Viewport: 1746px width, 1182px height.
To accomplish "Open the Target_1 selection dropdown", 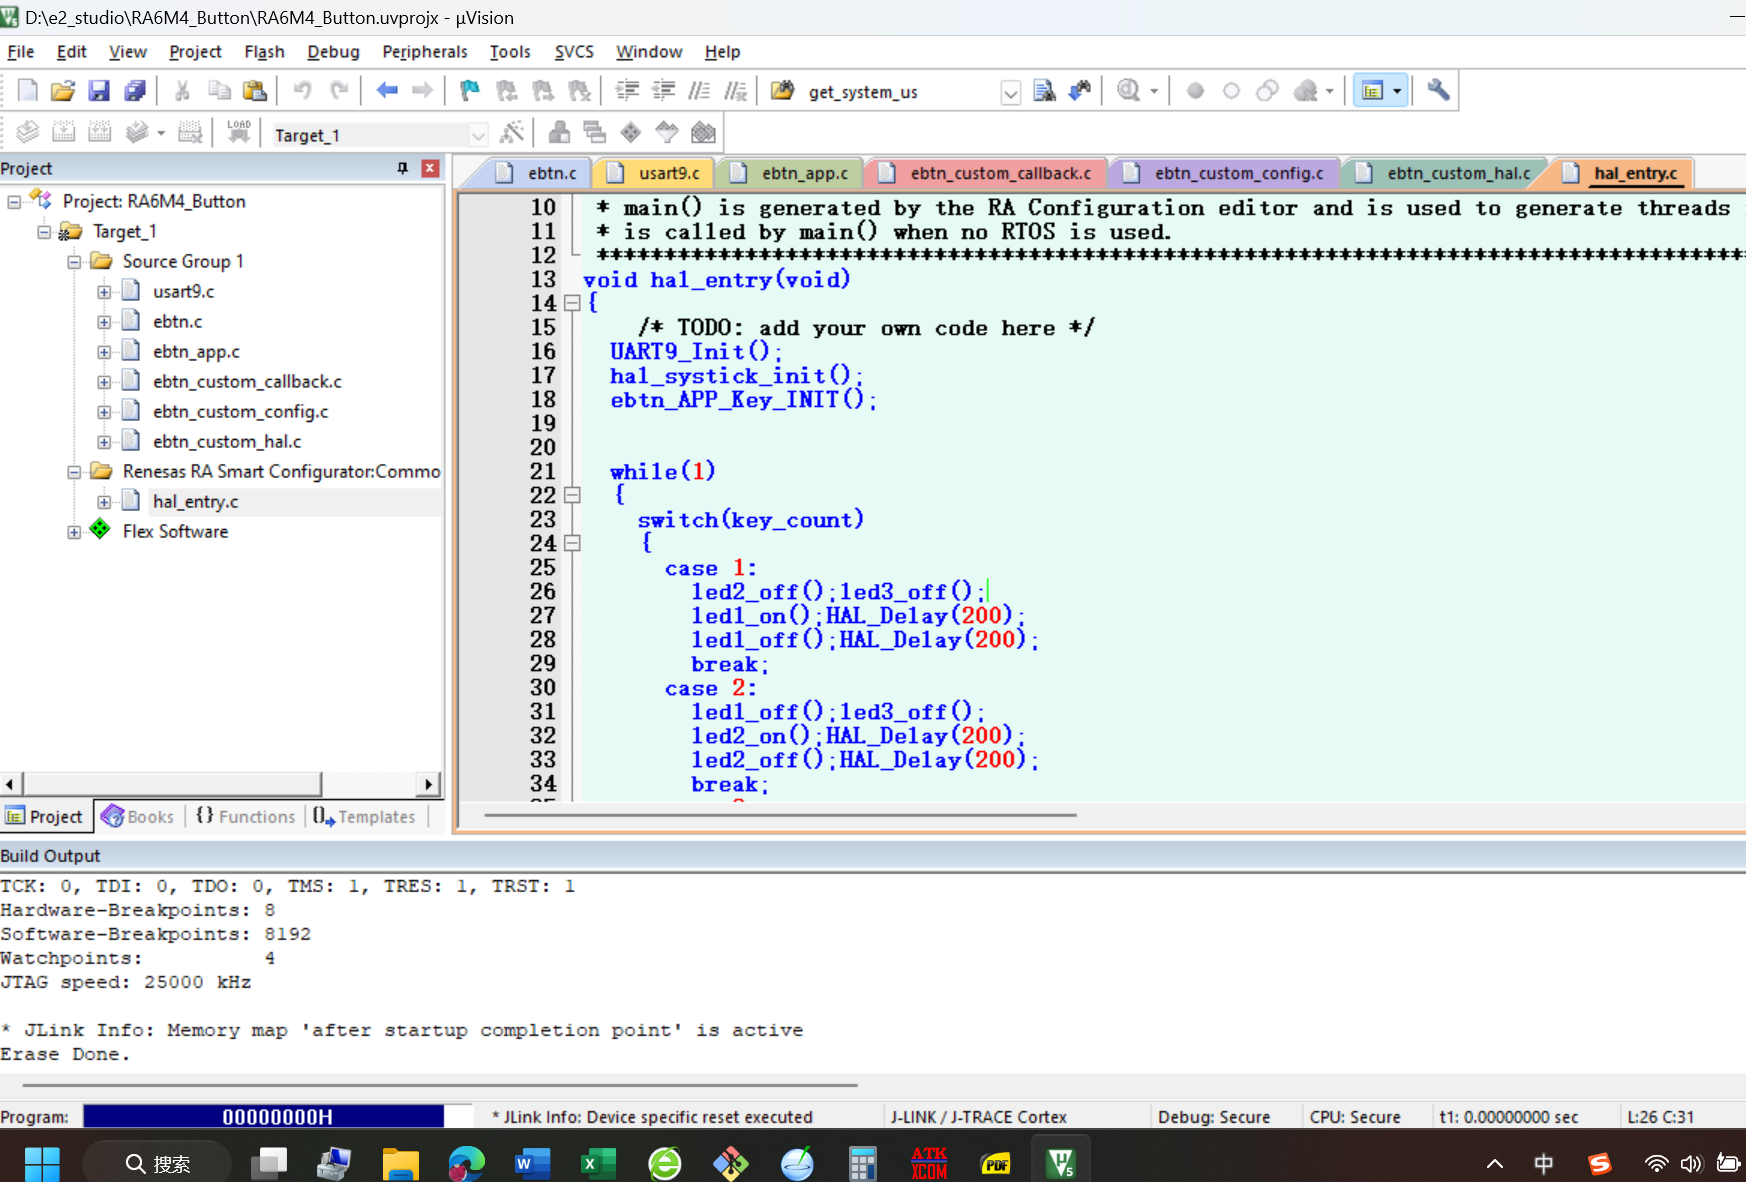I will coord(478,135).
